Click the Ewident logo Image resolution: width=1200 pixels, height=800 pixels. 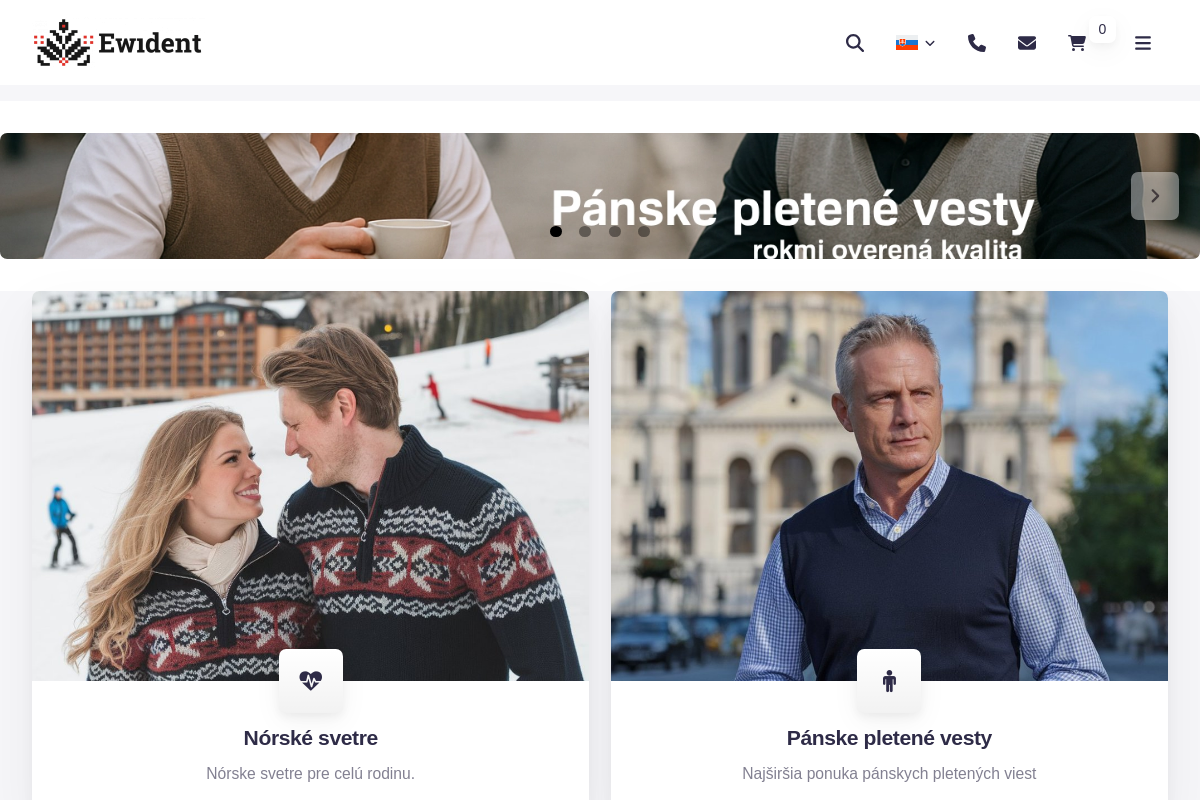coord(118,43)
